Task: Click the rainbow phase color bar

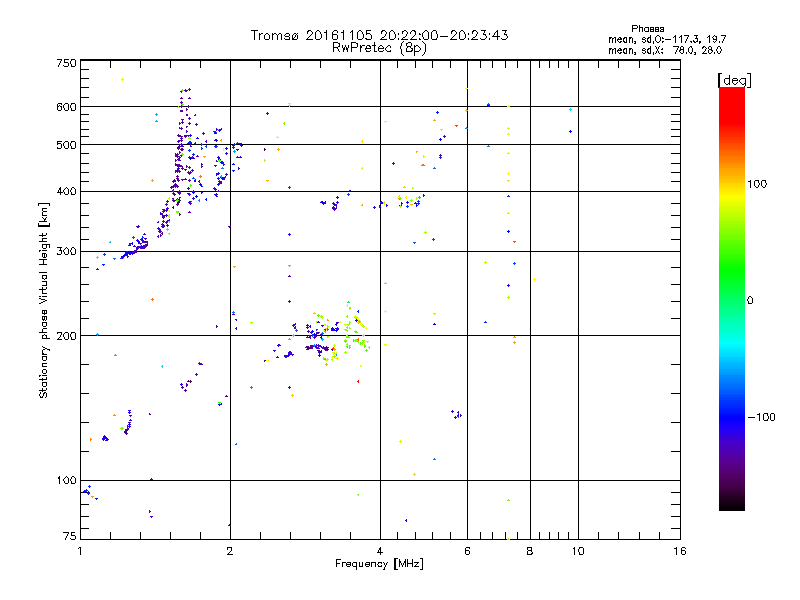Action: (x=732, y=299)
